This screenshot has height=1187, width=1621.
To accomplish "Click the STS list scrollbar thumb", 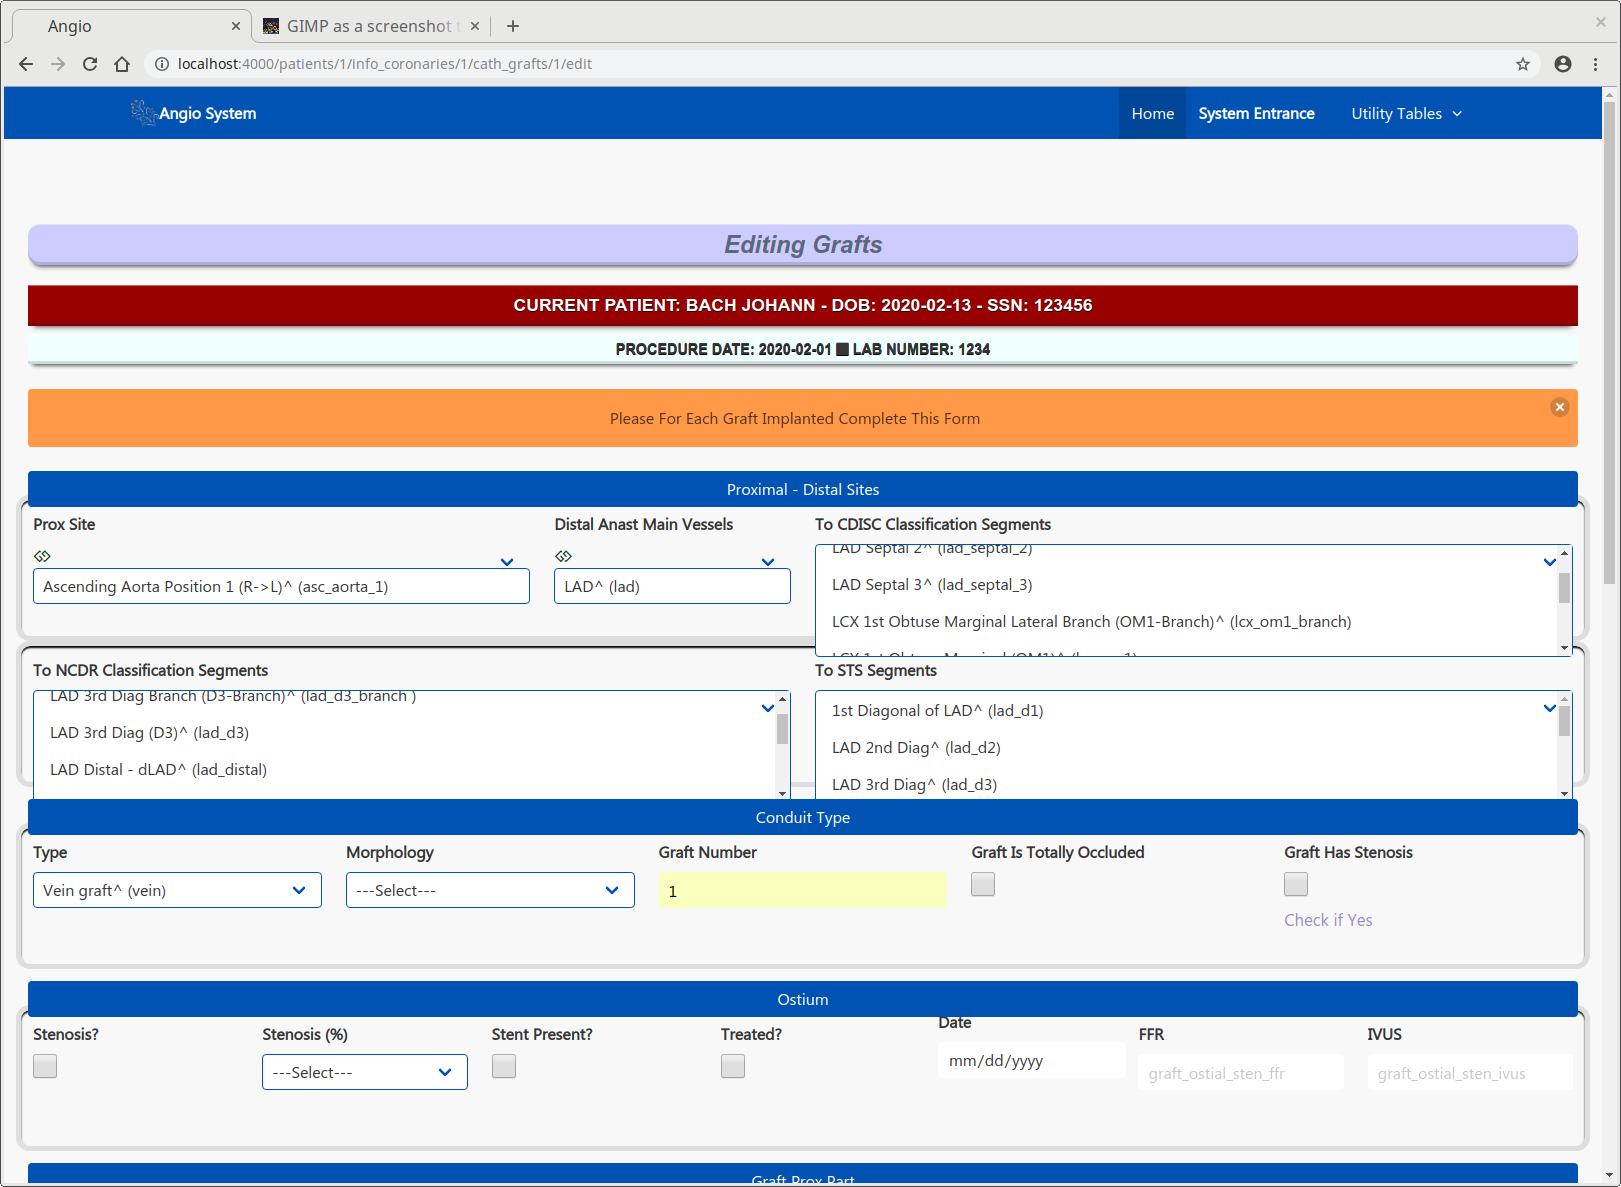I will [x=1564, y=722].
